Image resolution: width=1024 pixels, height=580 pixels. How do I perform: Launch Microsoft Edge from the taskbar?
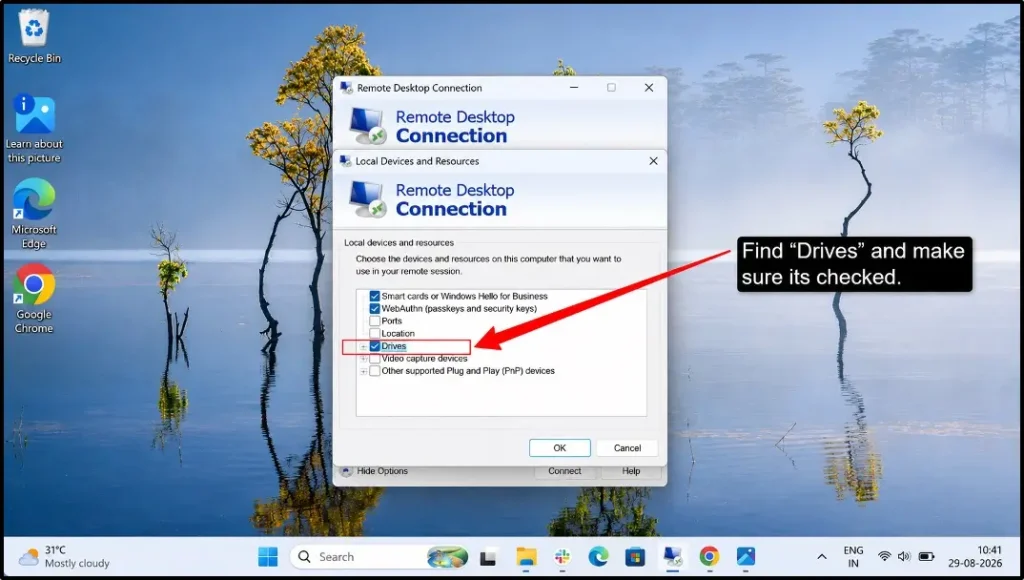click(598, 557)
